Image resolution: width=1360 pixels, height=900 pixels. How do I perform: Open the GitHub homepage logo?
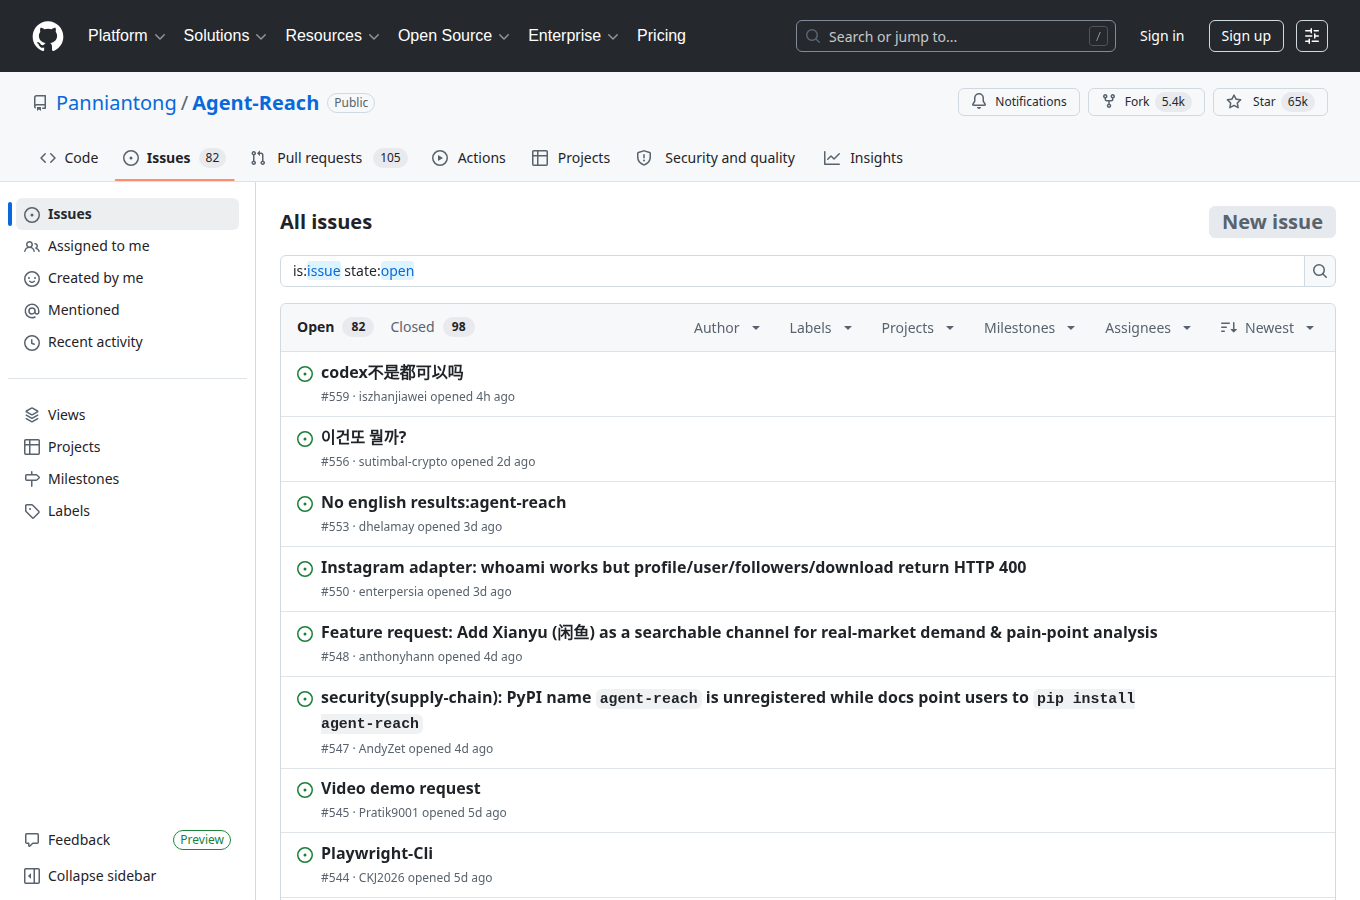(48, 36)
